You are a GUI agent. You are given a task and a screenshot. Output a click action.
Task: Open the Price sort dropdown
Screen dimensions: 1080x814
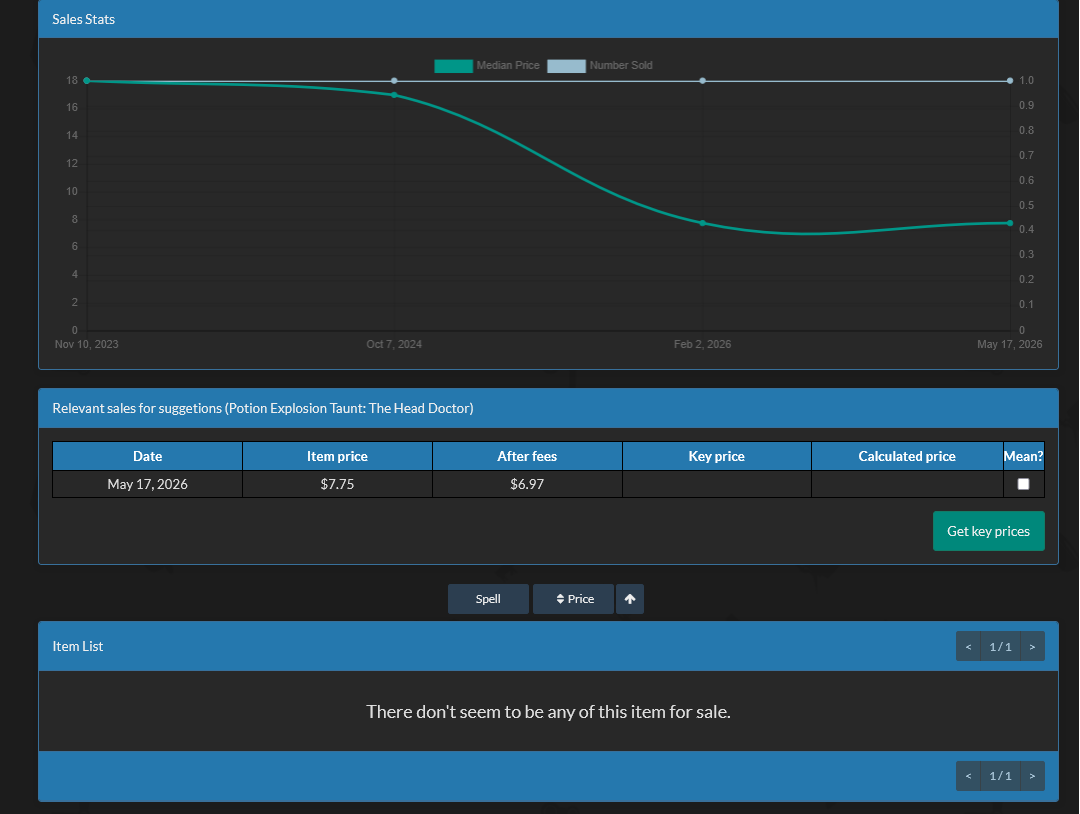(x=574, y=599)
